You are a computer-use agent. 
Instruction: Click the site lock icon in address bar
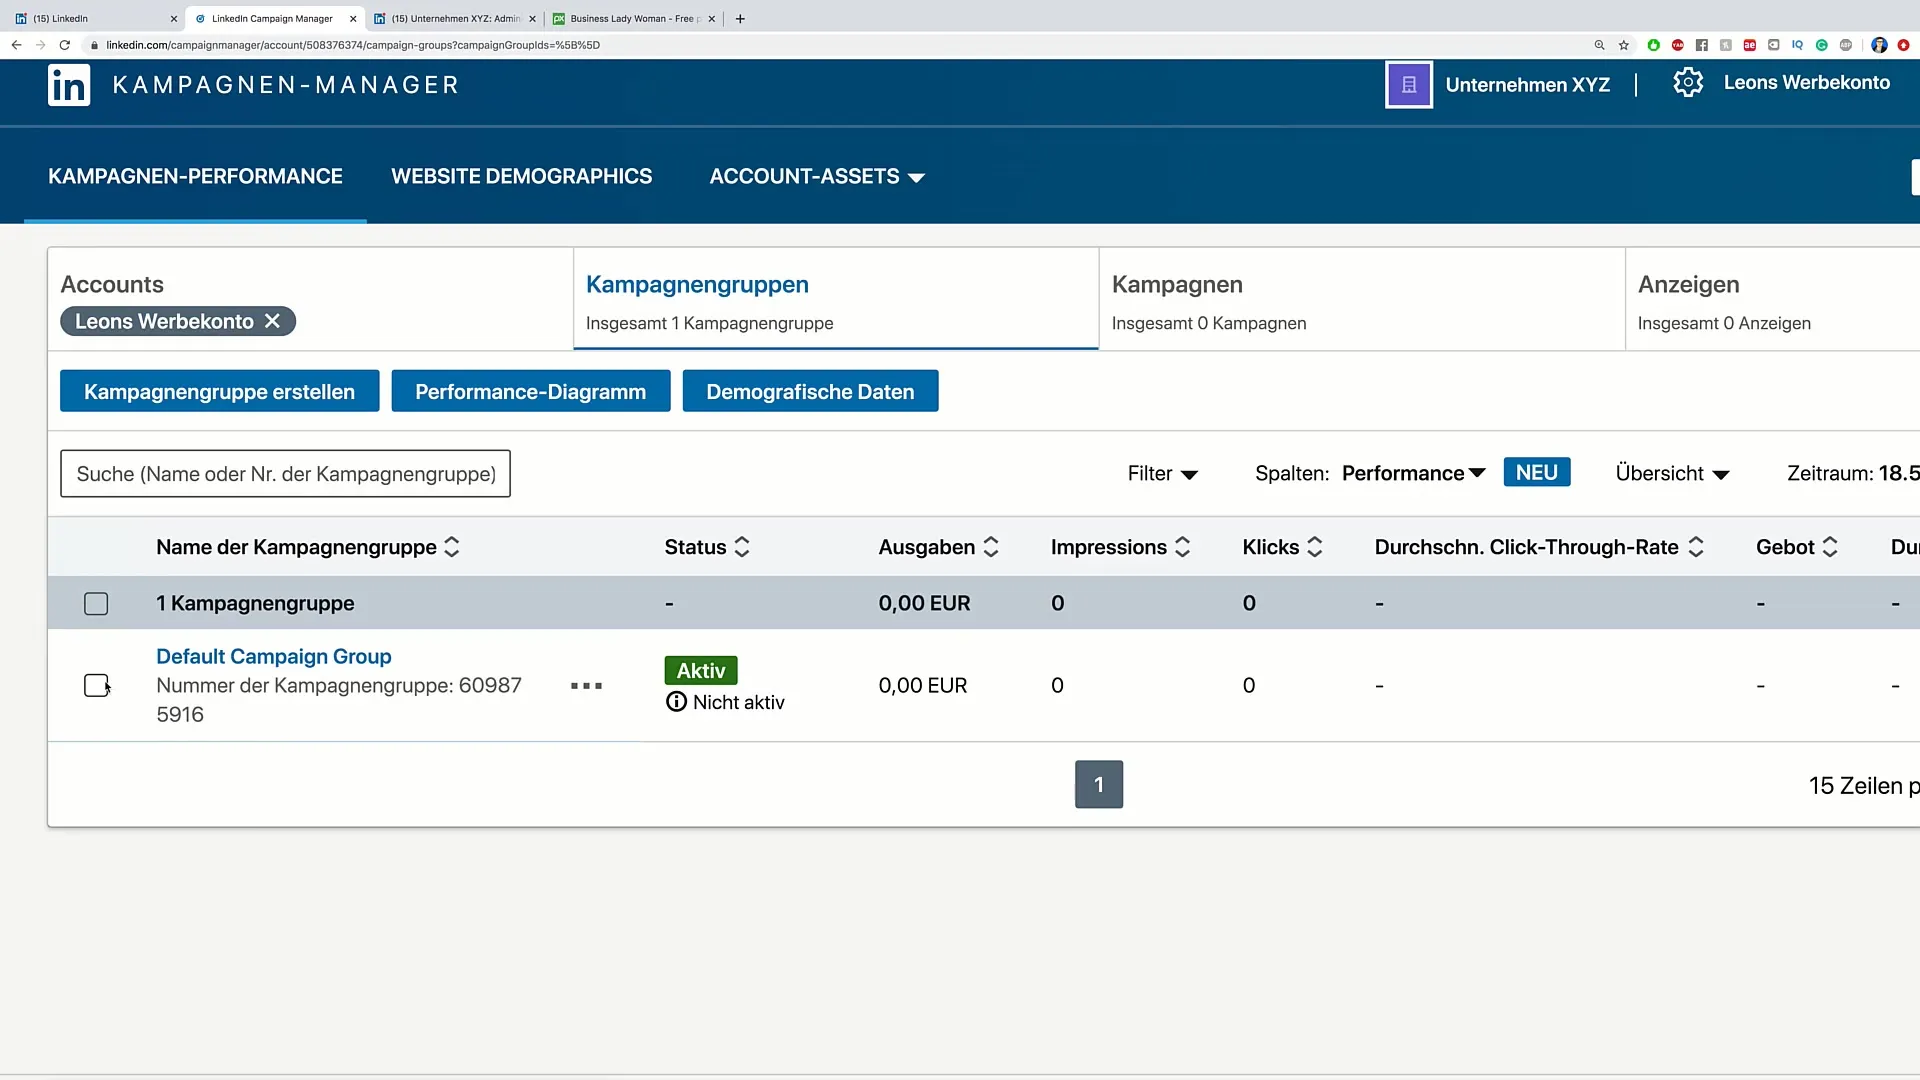pyautogui.click(x=94, y=45)
